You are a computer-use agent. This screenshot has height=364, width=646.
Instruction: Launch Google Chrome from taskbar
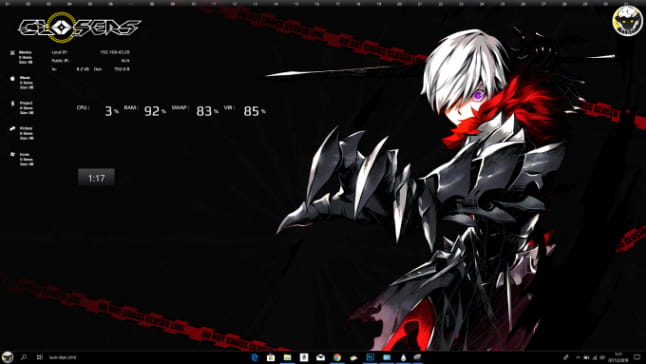point(337,357)
